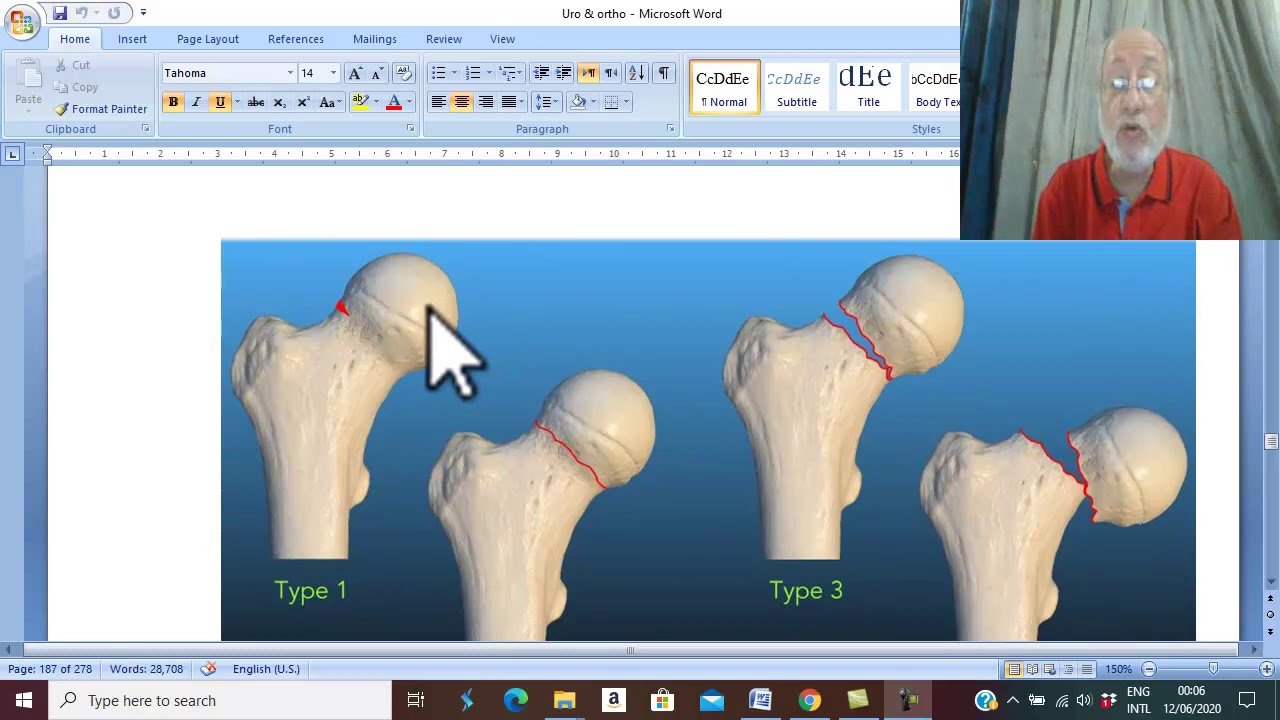Open font color dropdown arrow
Image resolution: width=1280 pixels, height=720 pixels.
click(409, 102)
